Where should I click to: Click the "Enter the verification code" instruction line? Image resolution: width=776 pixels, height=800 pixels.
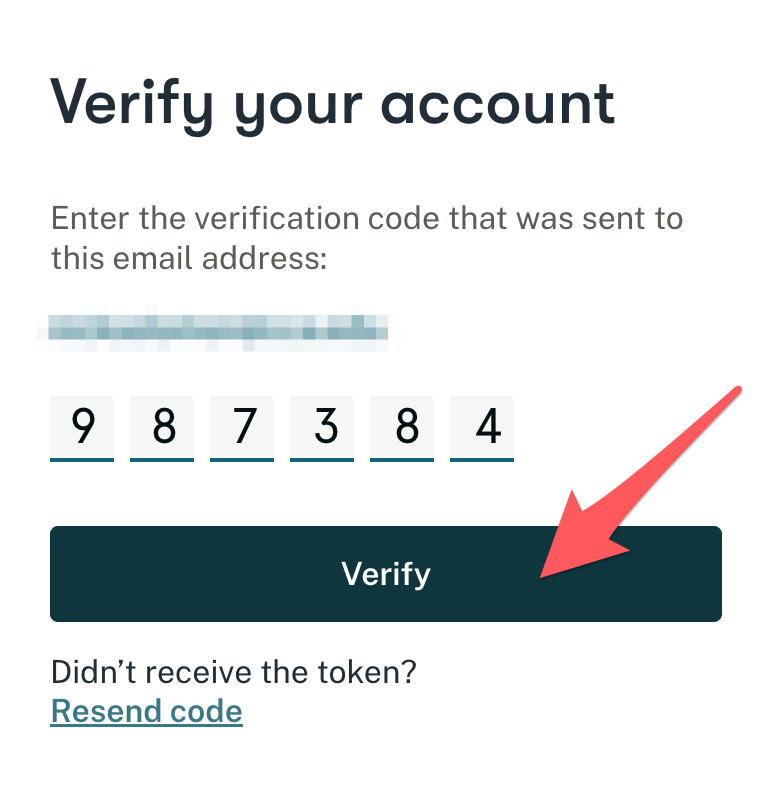(367, 218)
